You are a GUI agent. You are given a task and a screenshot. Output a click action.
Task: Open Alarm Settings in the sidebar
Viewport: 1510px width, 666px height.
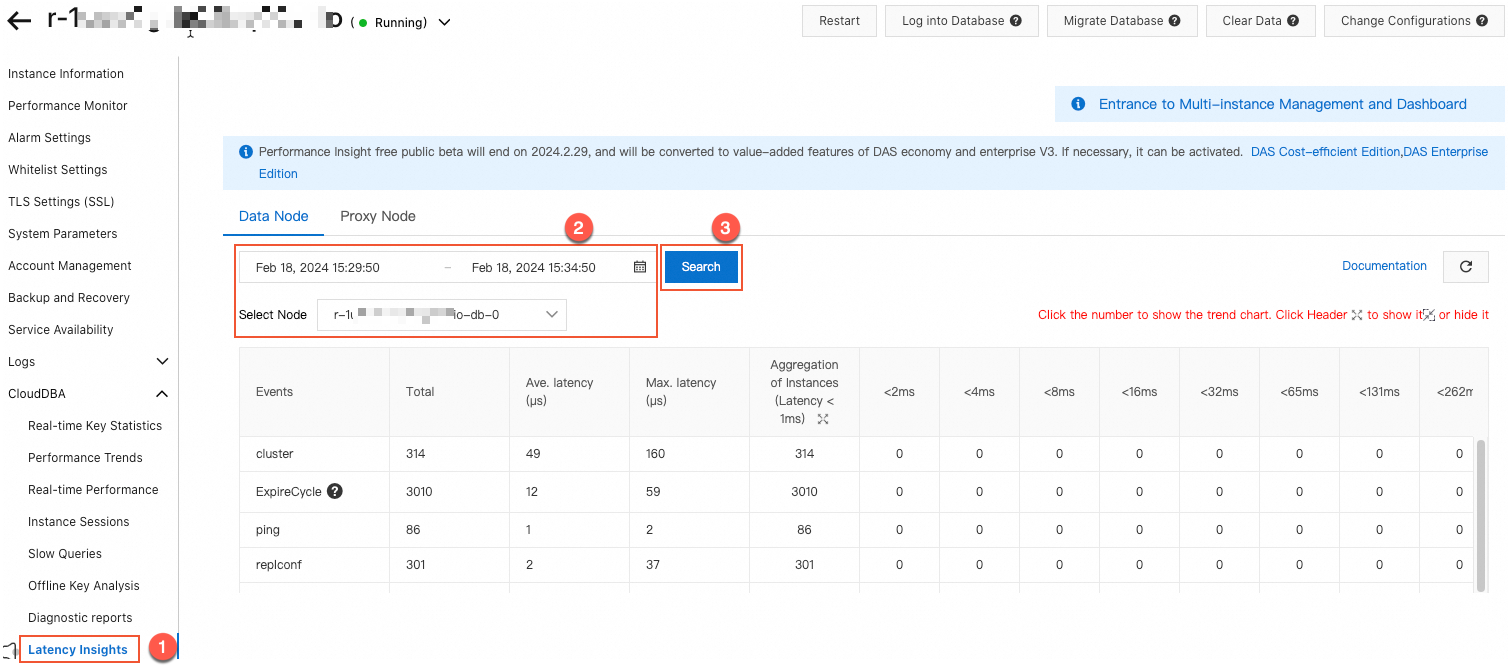[49, 138]
